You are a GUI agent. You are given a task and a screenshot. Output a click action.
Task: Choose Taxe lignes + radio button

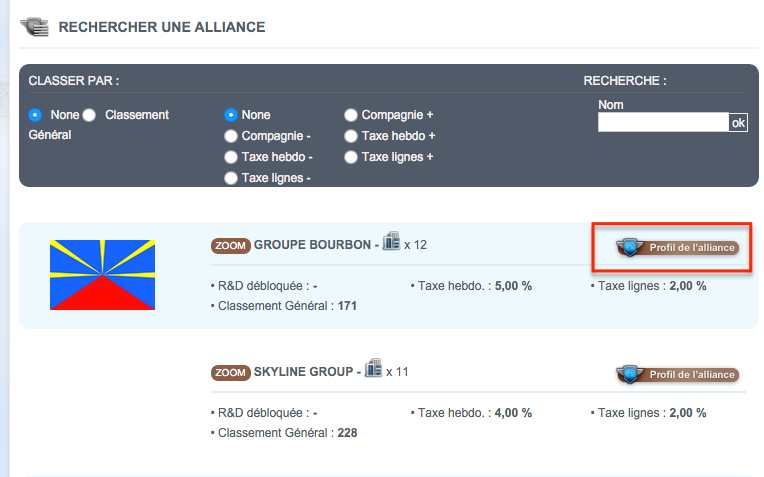[x=351, y=157]
